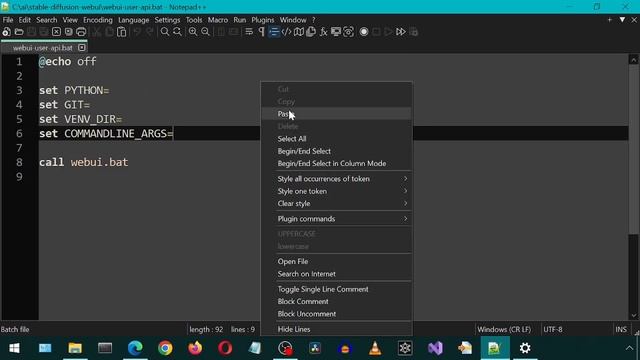Click the Windows (CR LF) status bar entry
The image size is (640, 360).
click(x=504, y=329)
